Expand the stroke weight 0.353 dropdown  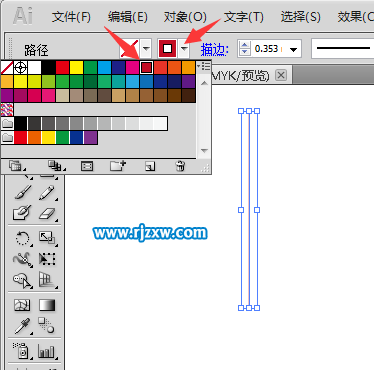coord(293,50)
